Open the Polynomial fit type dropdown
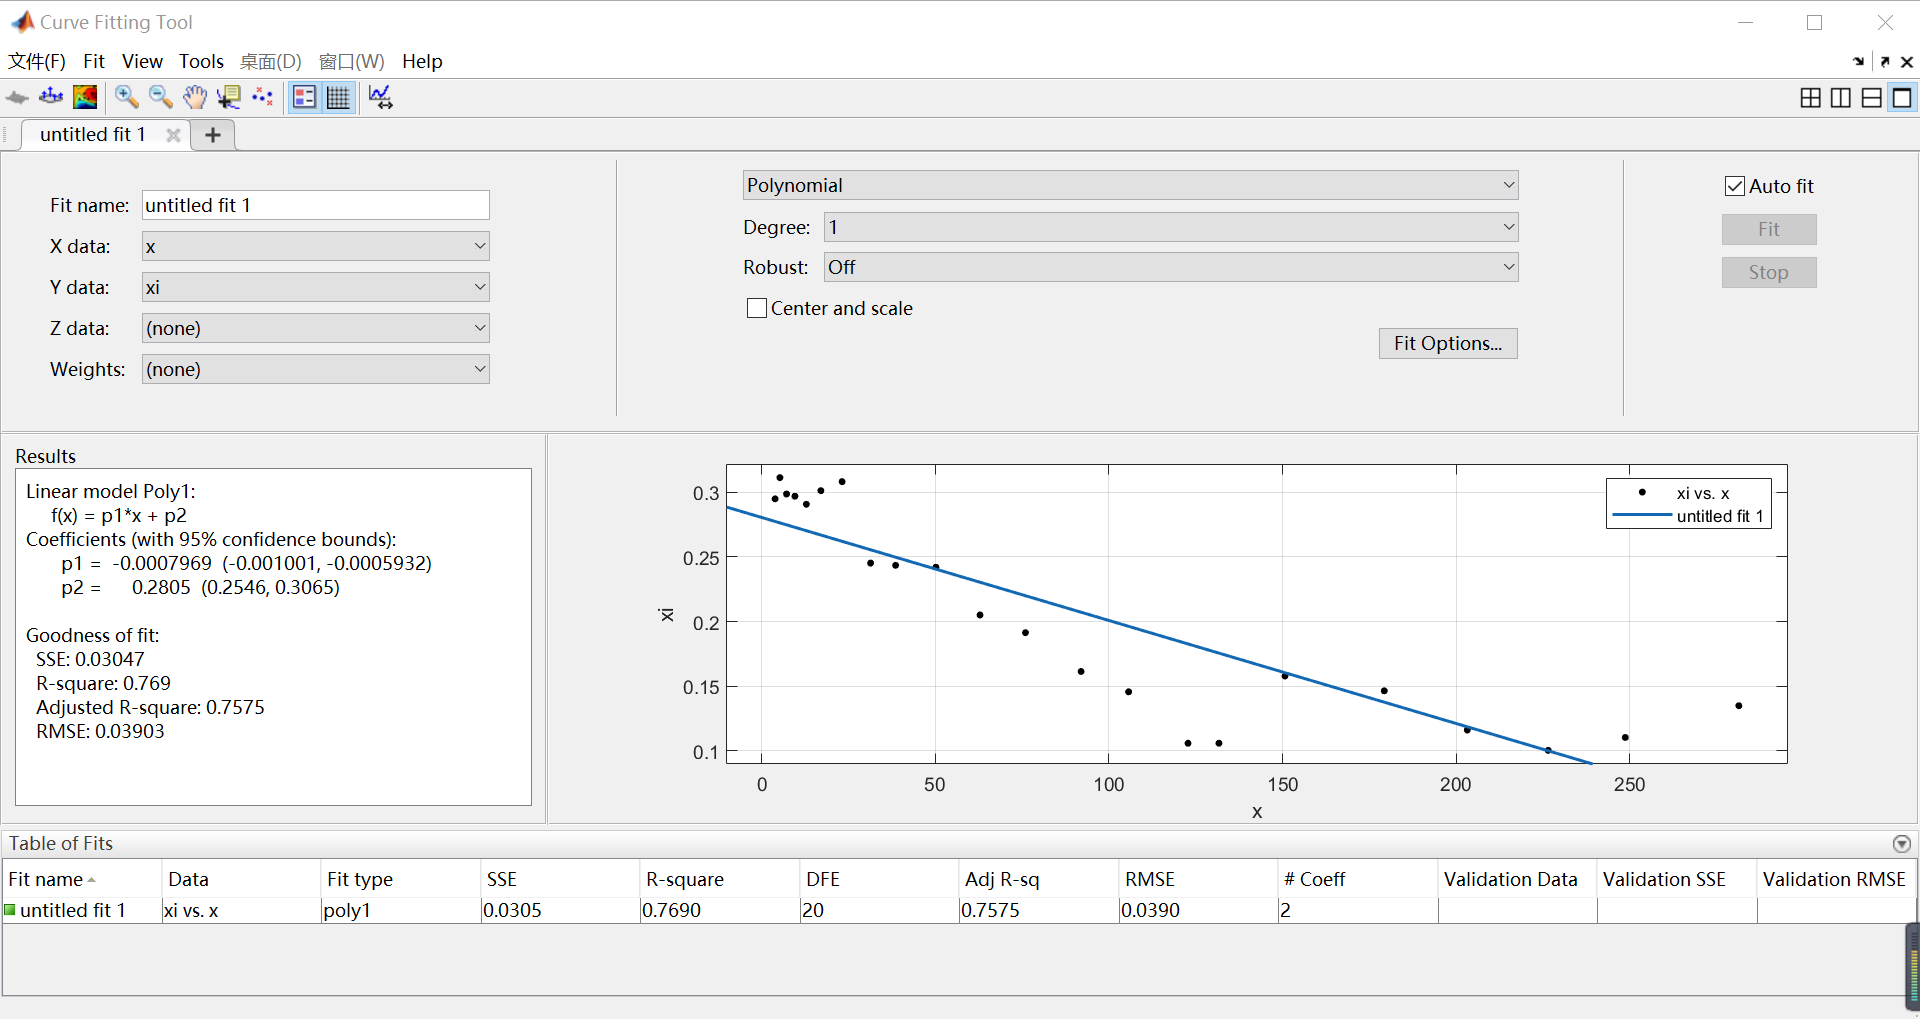Screen dimensions: 1920x1019 pos(1130,185)
